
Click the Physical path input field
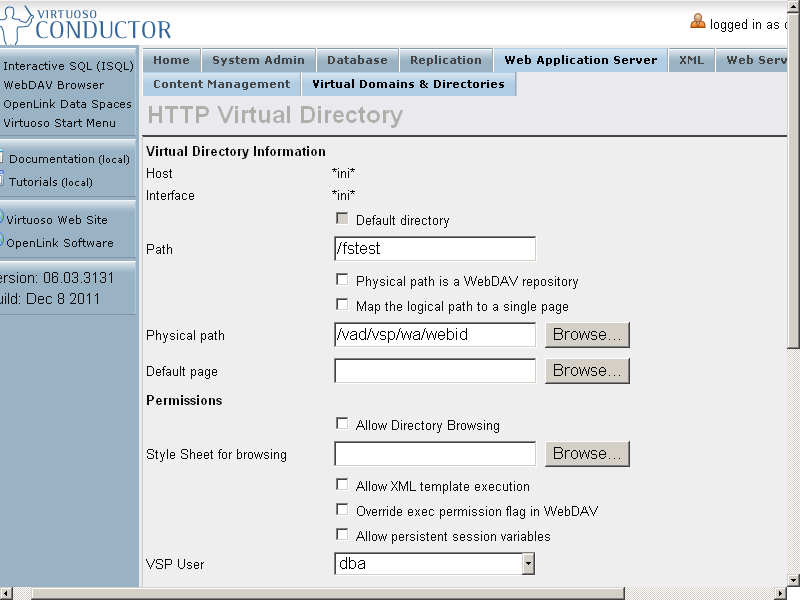[435, 335]
